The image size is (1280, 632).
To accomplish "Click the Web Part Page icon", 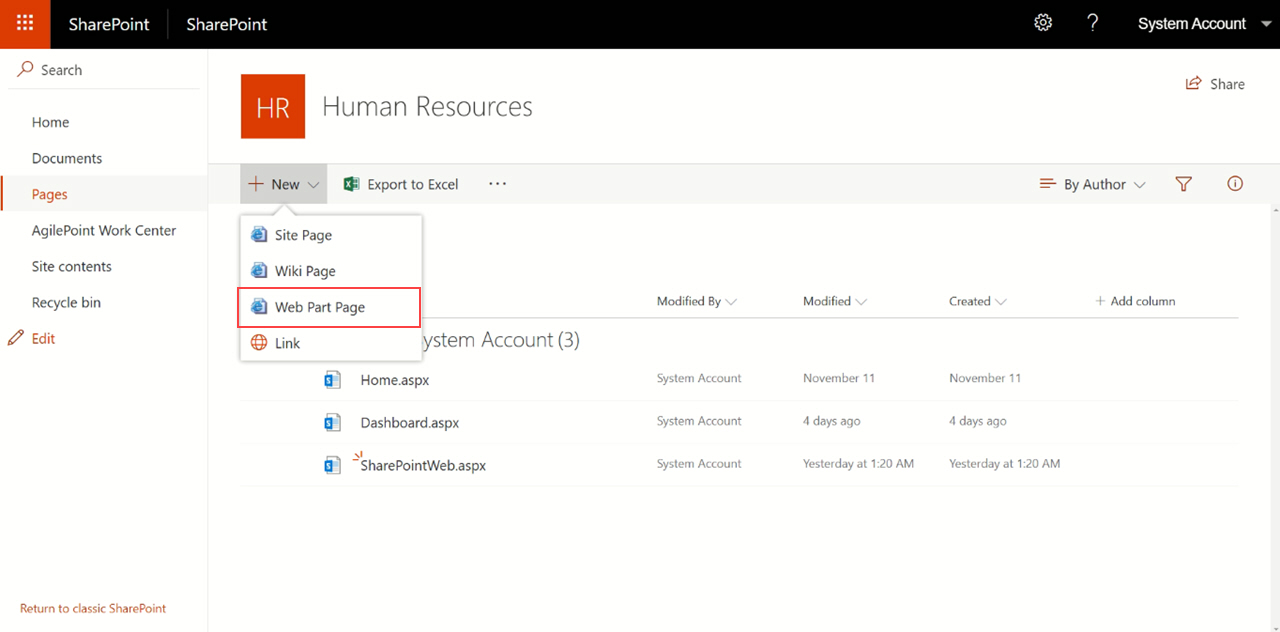I will [x=259, y=307].
